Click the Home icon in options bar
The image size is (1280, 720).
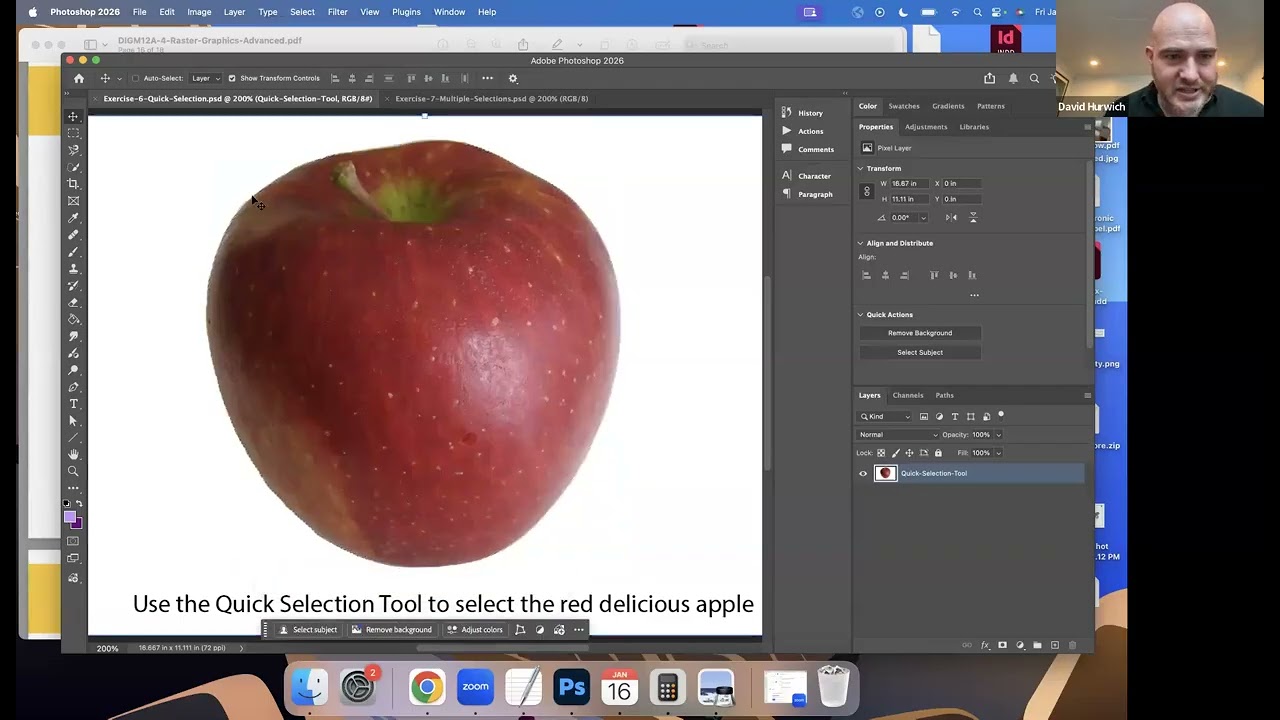tap(79, 78)
